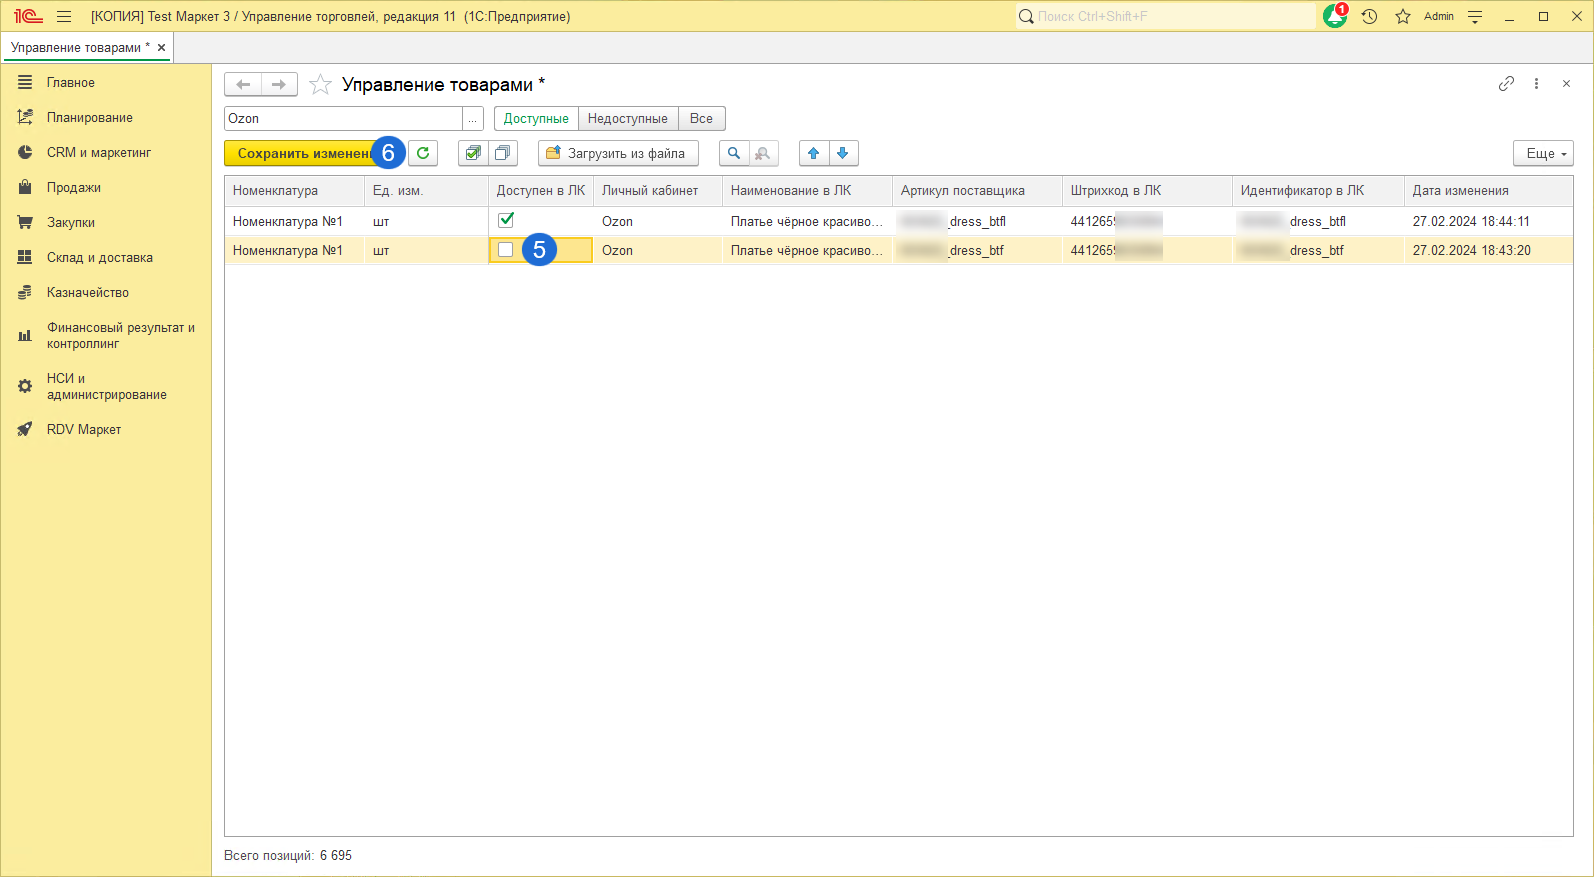The image size is (1594, 877).
Task: Click the global search field
Action: (x=1165, y=16)
